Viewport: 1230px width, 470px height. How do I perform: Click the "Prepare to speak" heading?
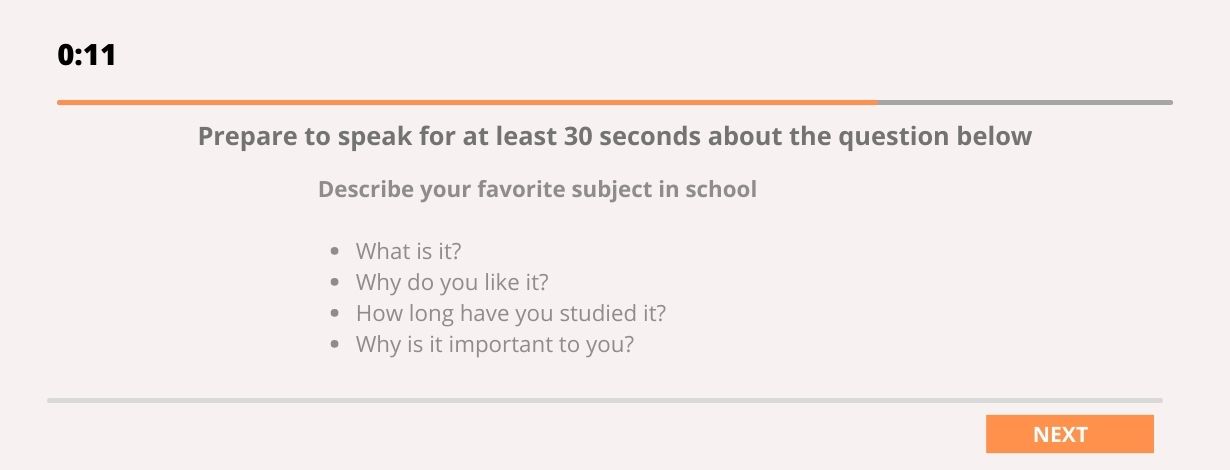(614, 136)
